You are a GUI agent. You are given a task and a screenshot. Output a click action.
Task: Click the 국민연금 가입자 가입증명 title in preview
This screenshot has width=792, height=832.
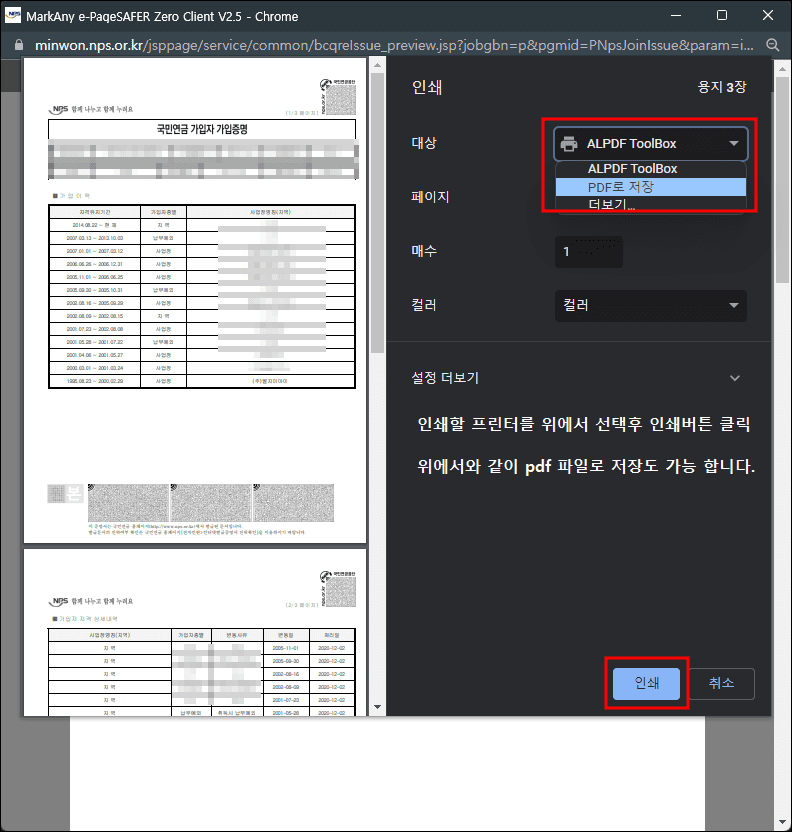[202, 129]
